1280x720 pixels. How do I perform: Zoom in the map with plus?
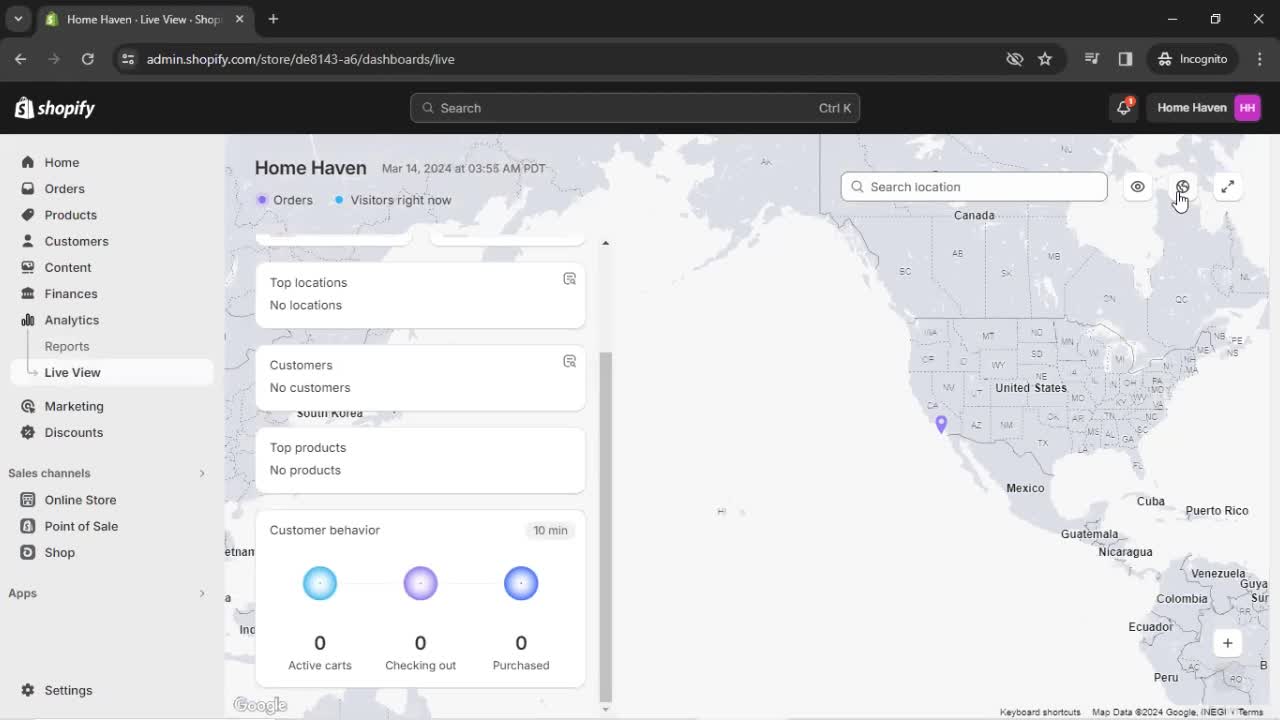point(1227,643)
